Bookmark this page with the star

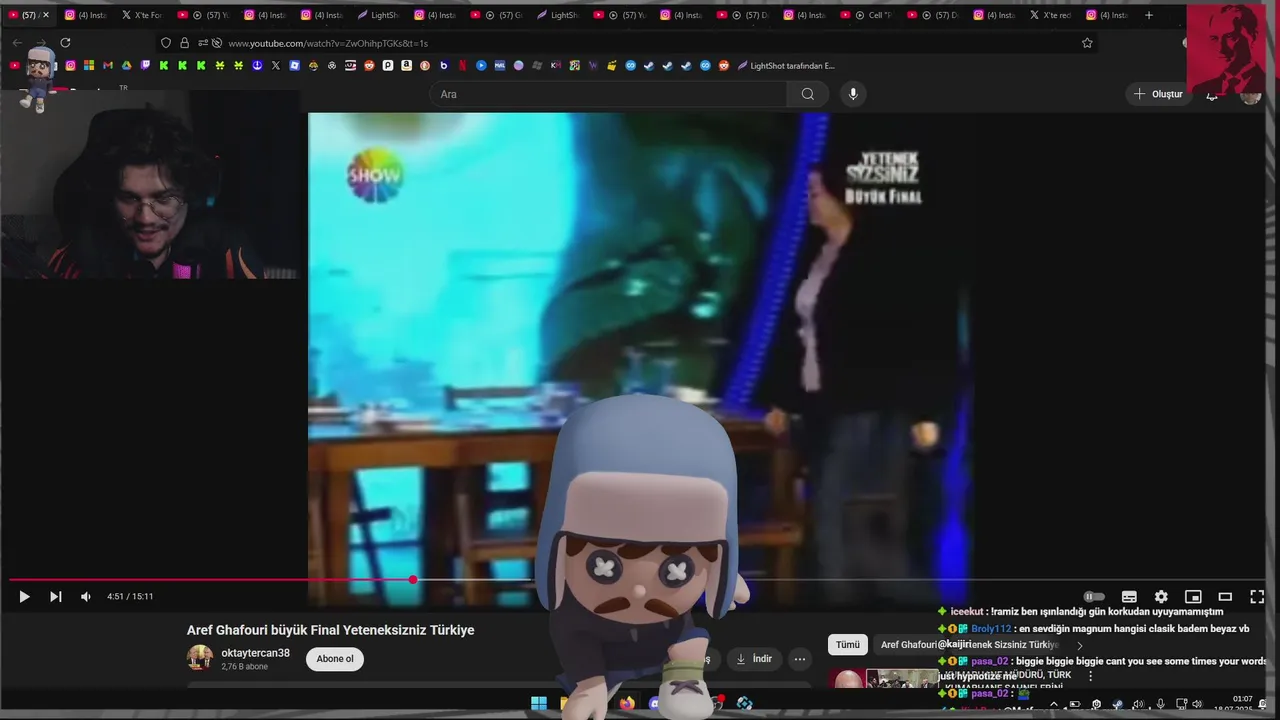click(1087, 43)
